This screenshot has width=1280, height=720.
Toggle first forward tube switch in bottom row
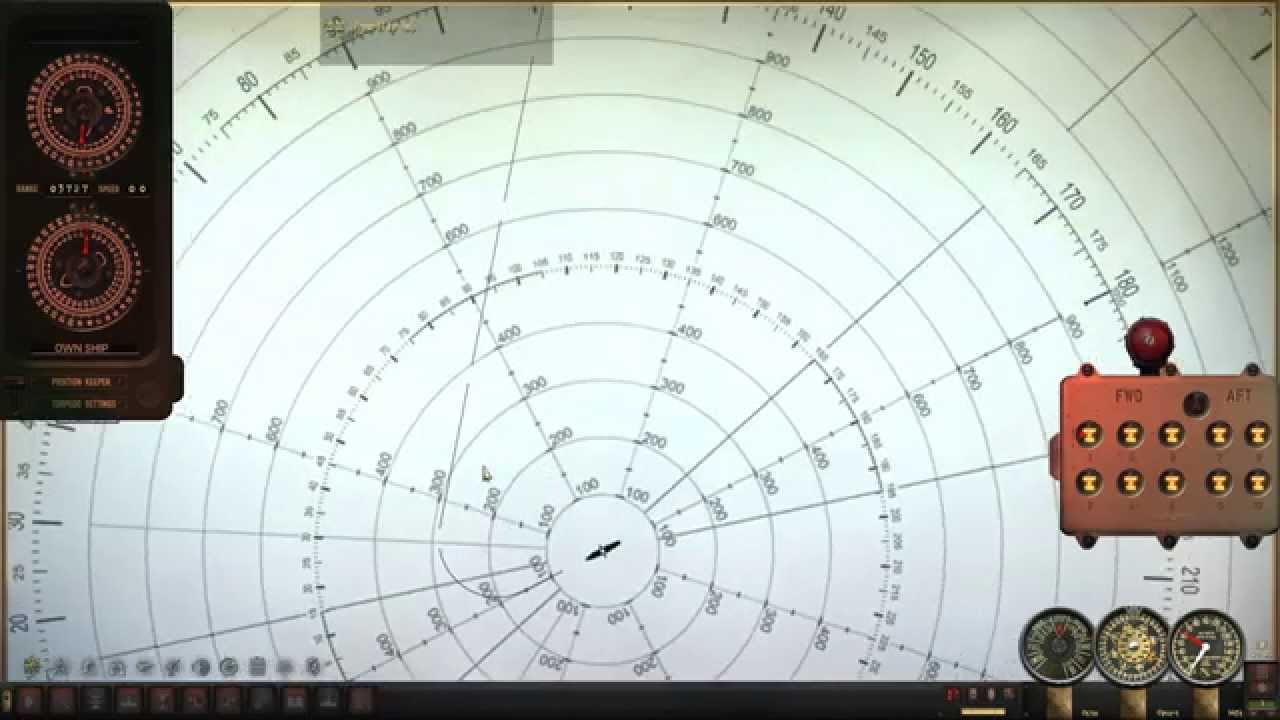pyautogui.click(x=1089, y=482)
